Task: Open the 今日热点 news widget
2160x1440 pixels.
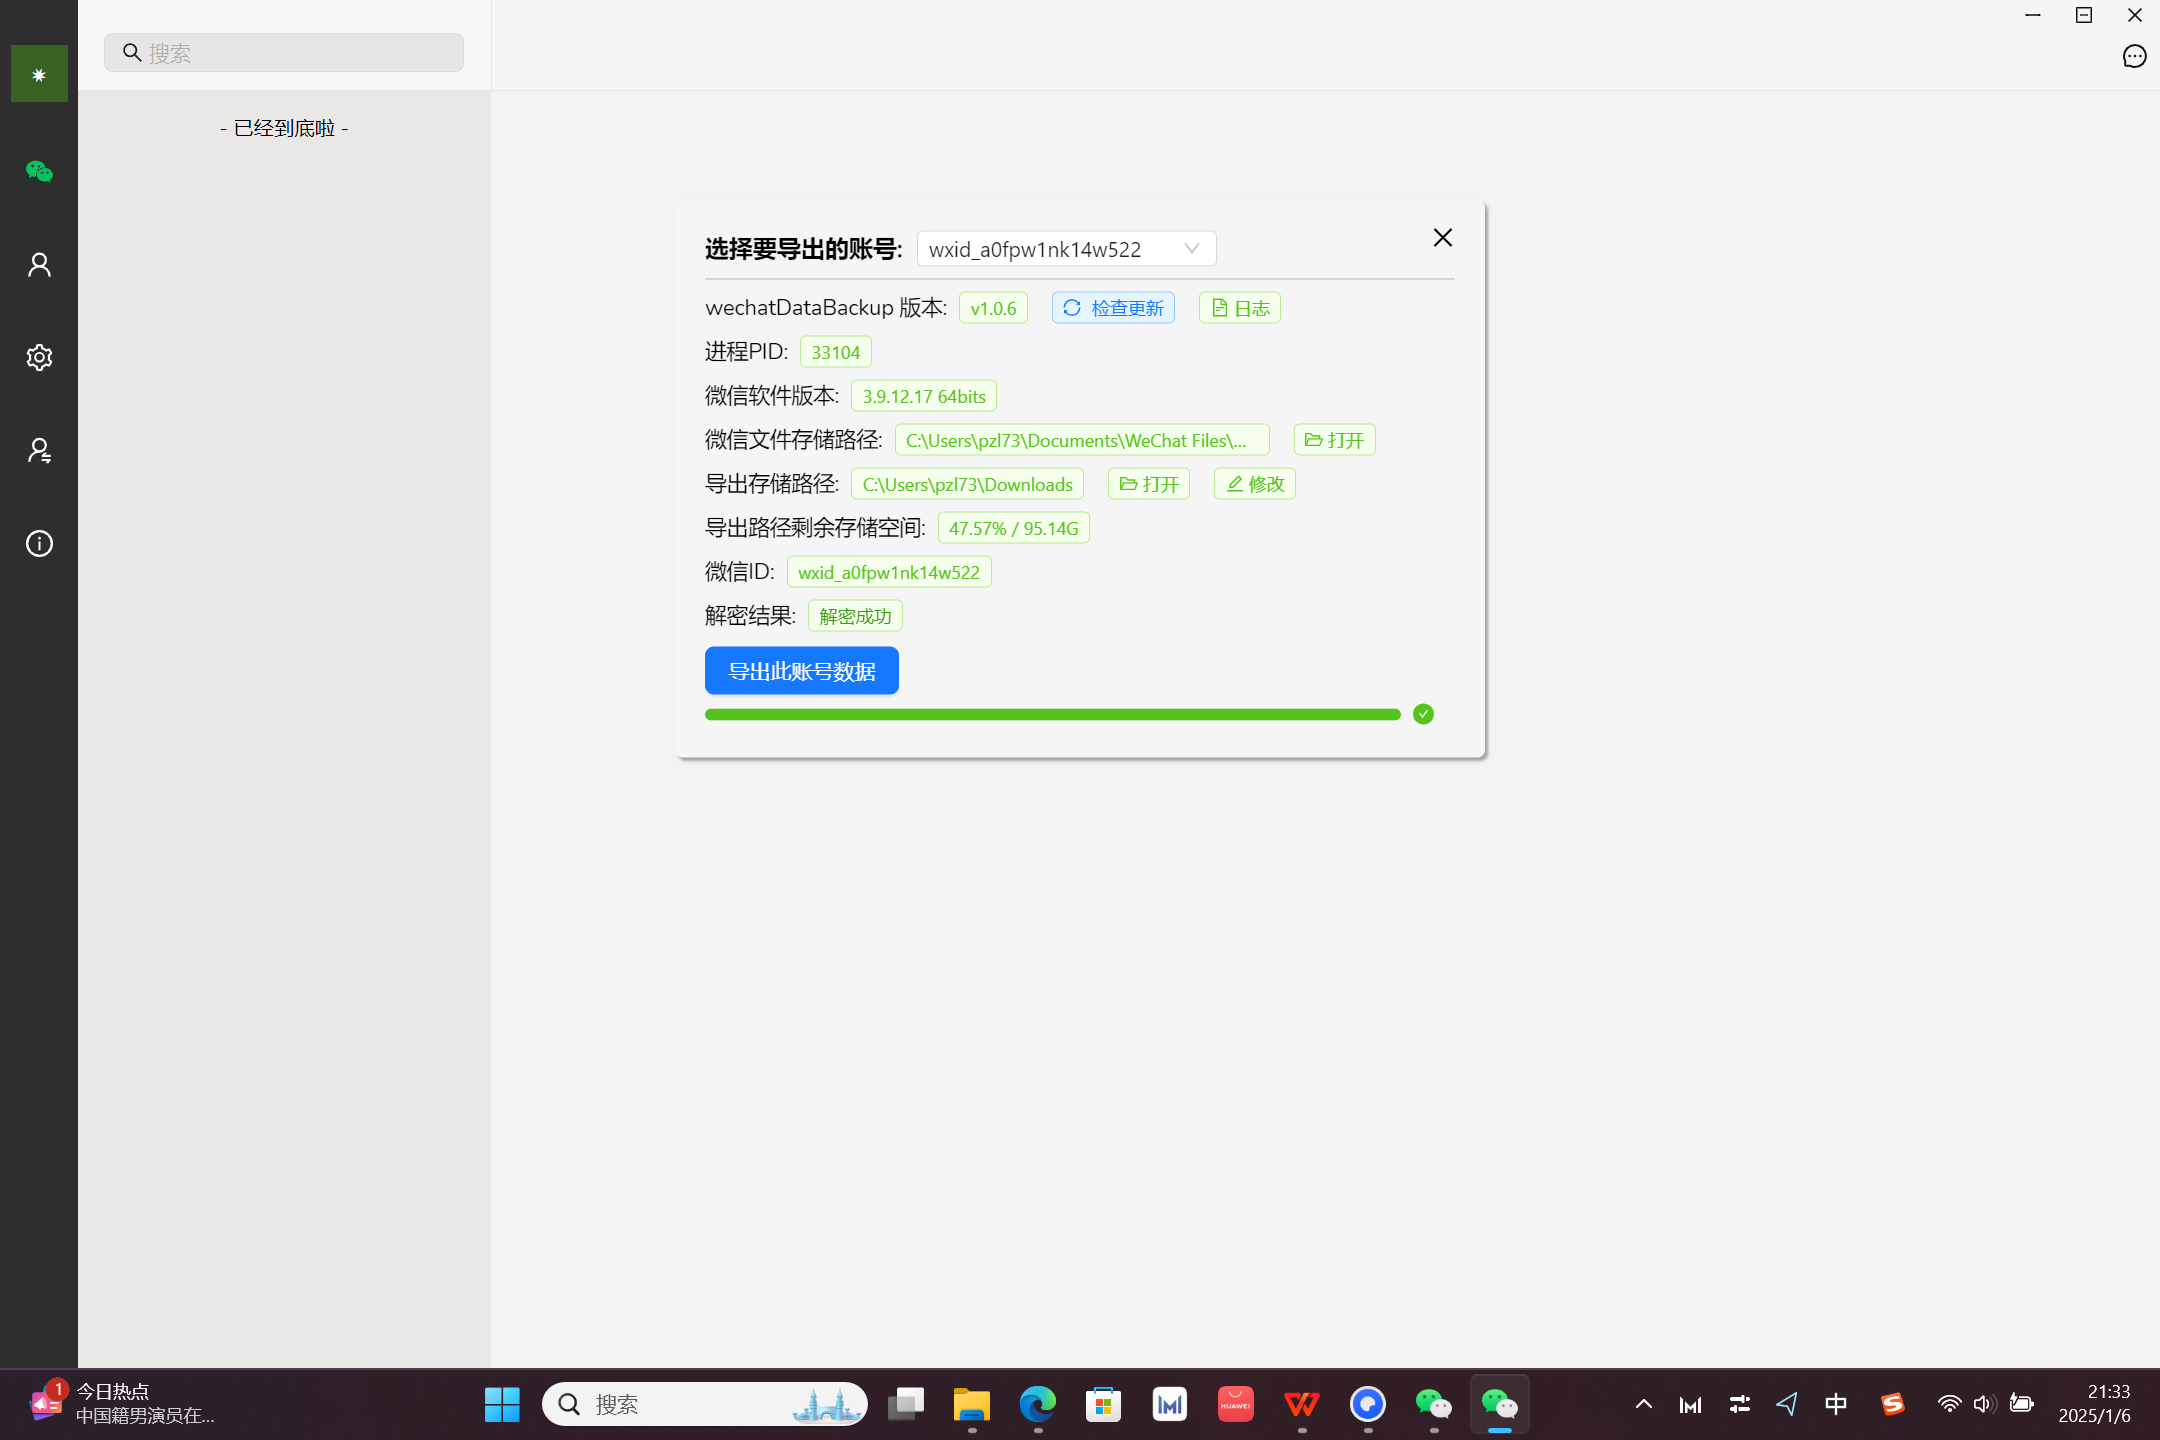Action: click(122, 1405)
